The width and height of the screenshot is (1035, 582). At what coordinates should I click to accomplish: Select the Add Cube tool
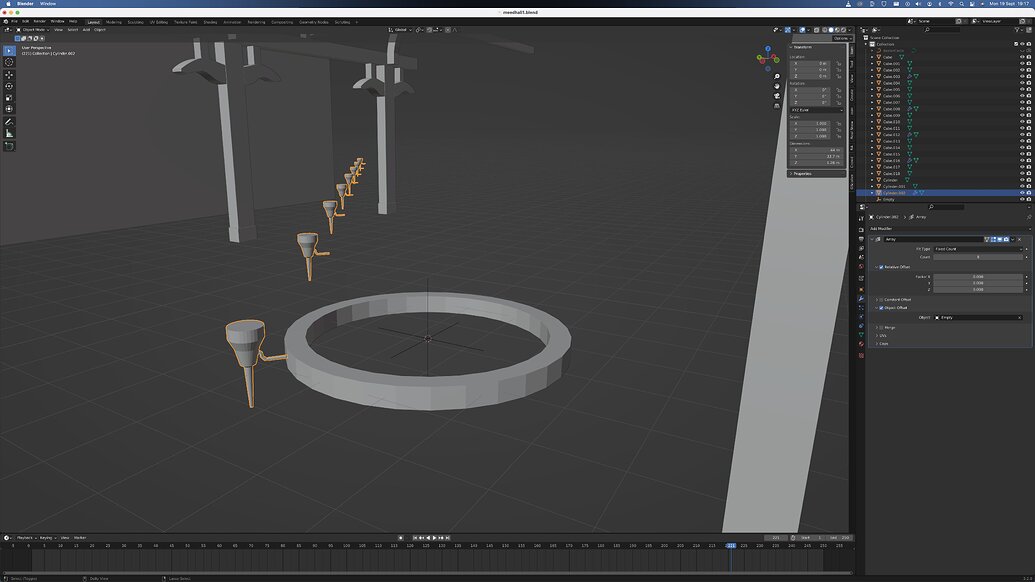9,146
